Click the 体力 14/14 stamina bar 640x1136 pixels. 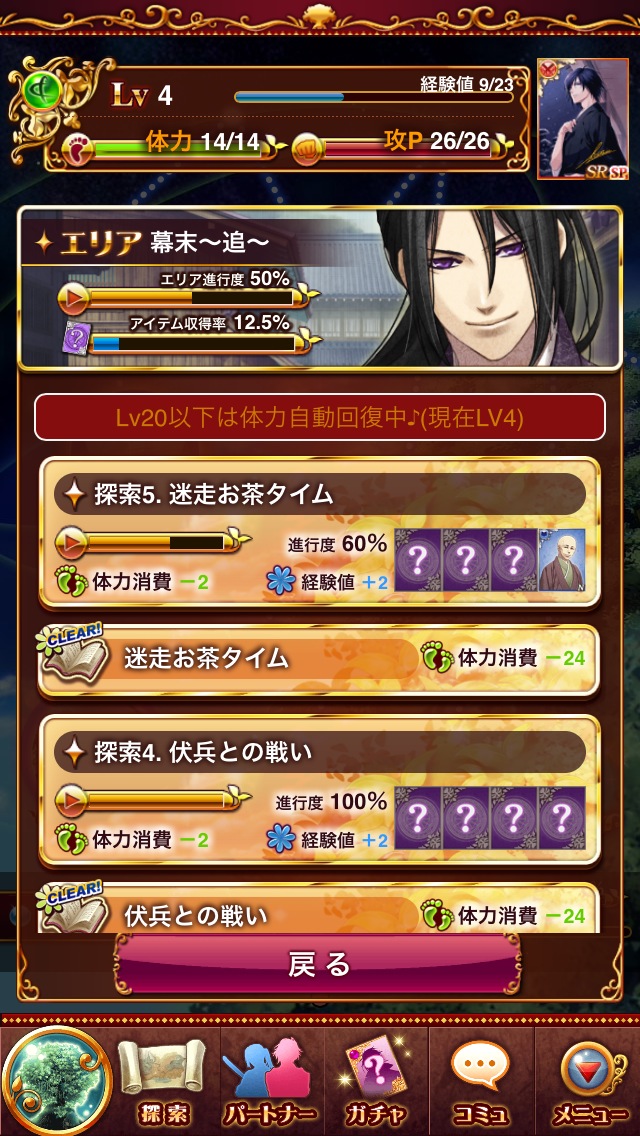(x=174, y=146)
